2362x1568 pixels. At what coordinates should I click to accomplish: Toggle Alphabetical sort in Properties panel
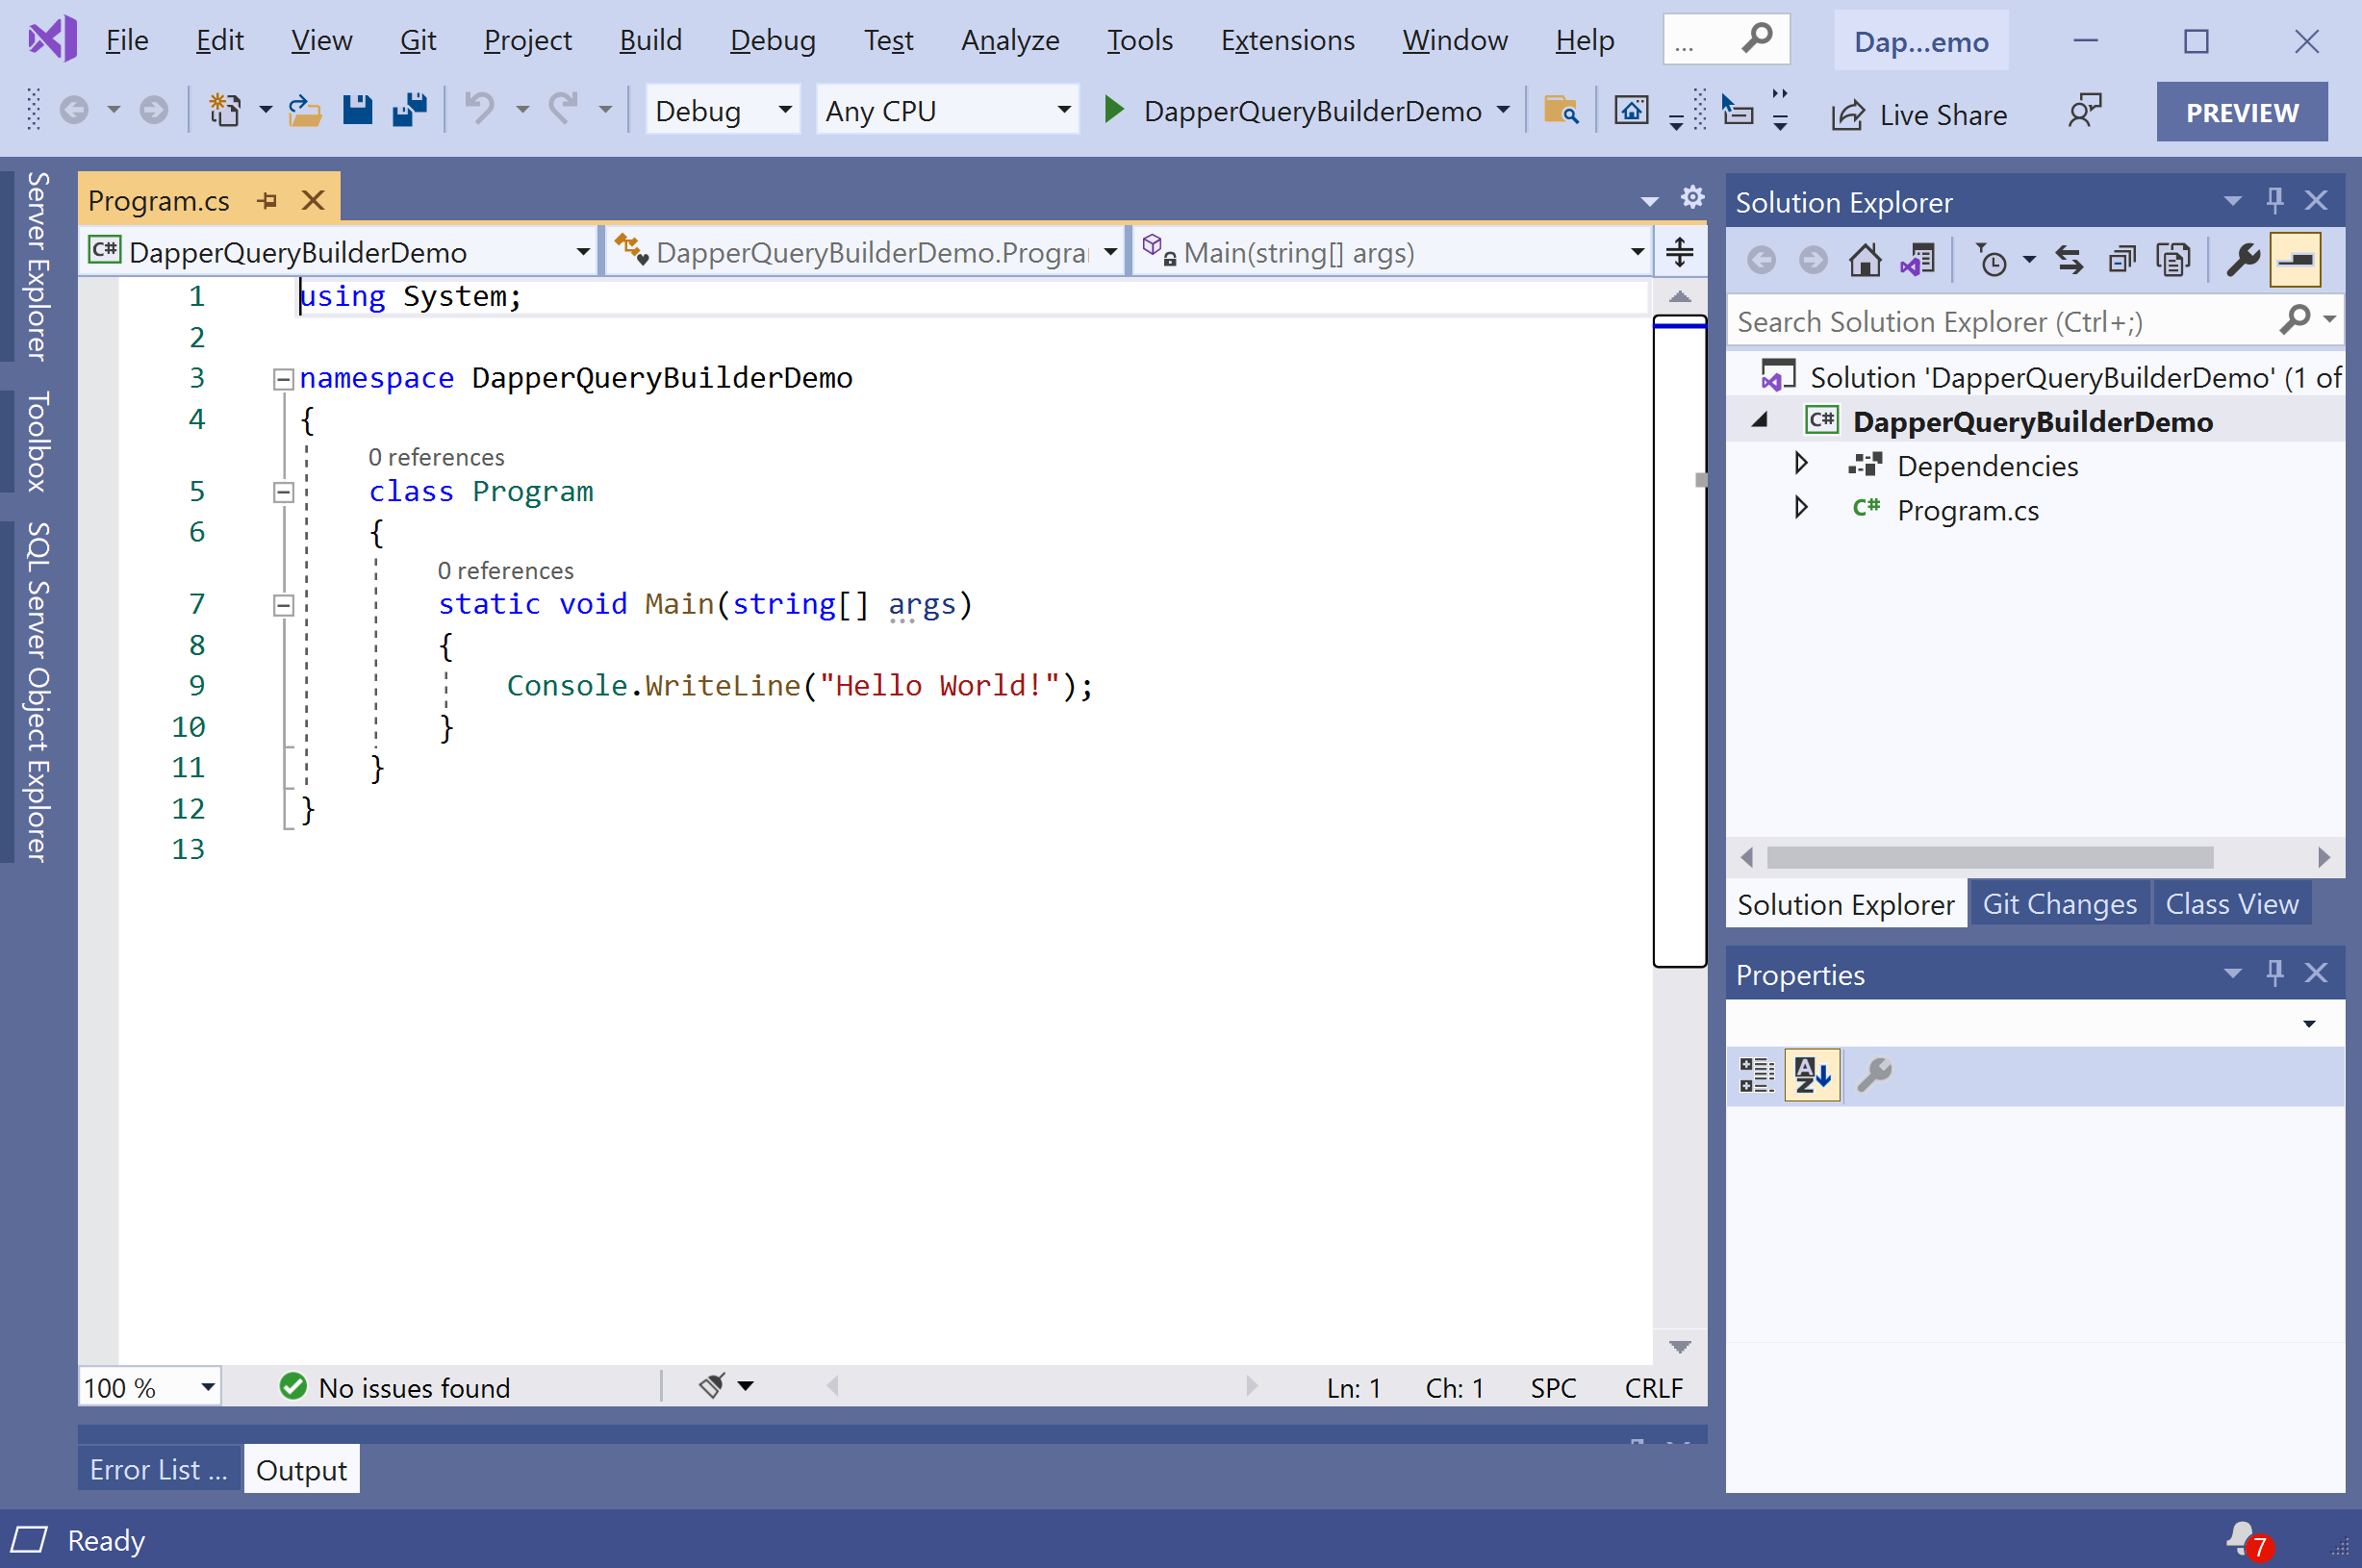tap(1811, 1075)
